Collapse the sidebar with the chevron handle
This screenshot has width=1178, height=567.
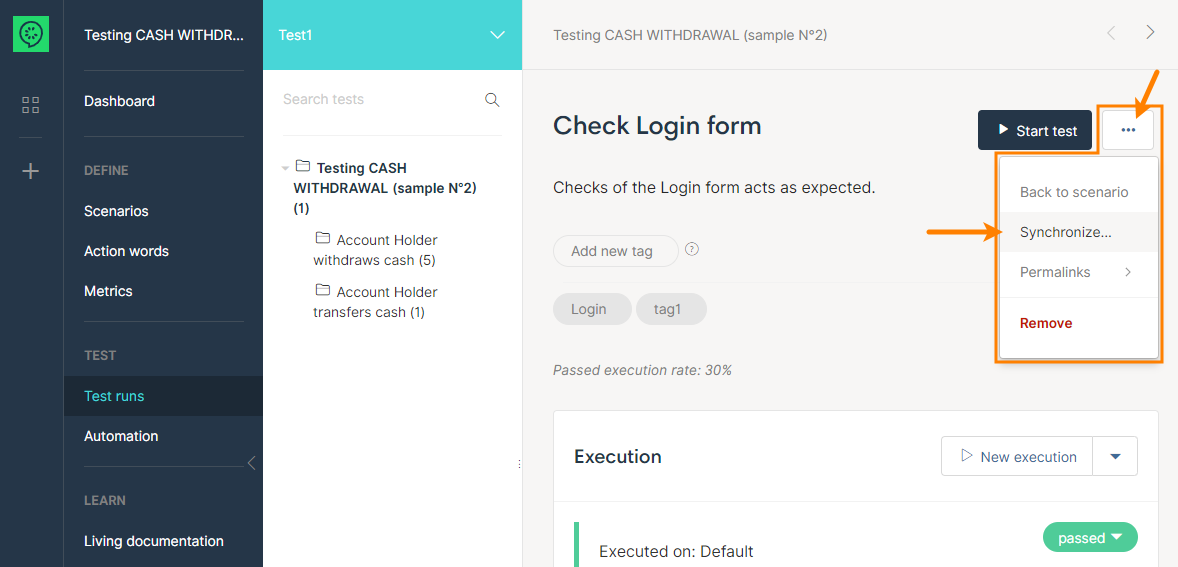tap(251, 462)
